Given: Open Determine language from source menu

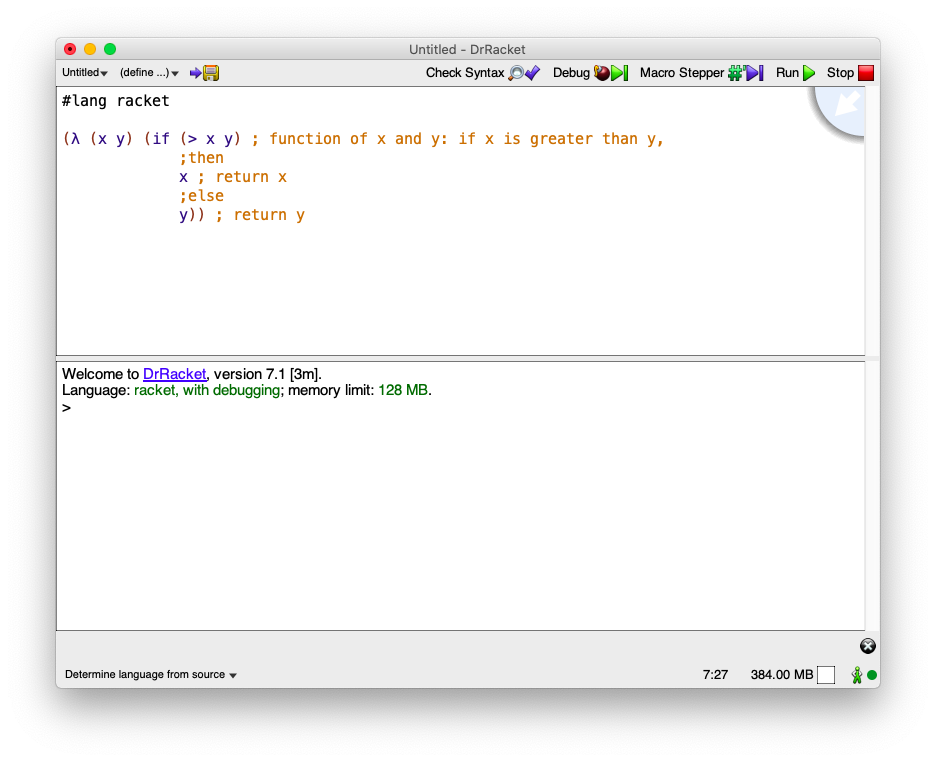Looking at the screenshot, I should pyautogui.click(x=151, y=675).
